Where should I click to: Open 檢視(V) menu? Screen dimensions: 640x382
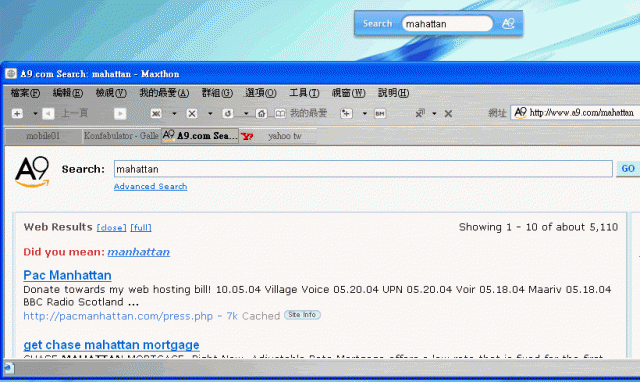111,93
